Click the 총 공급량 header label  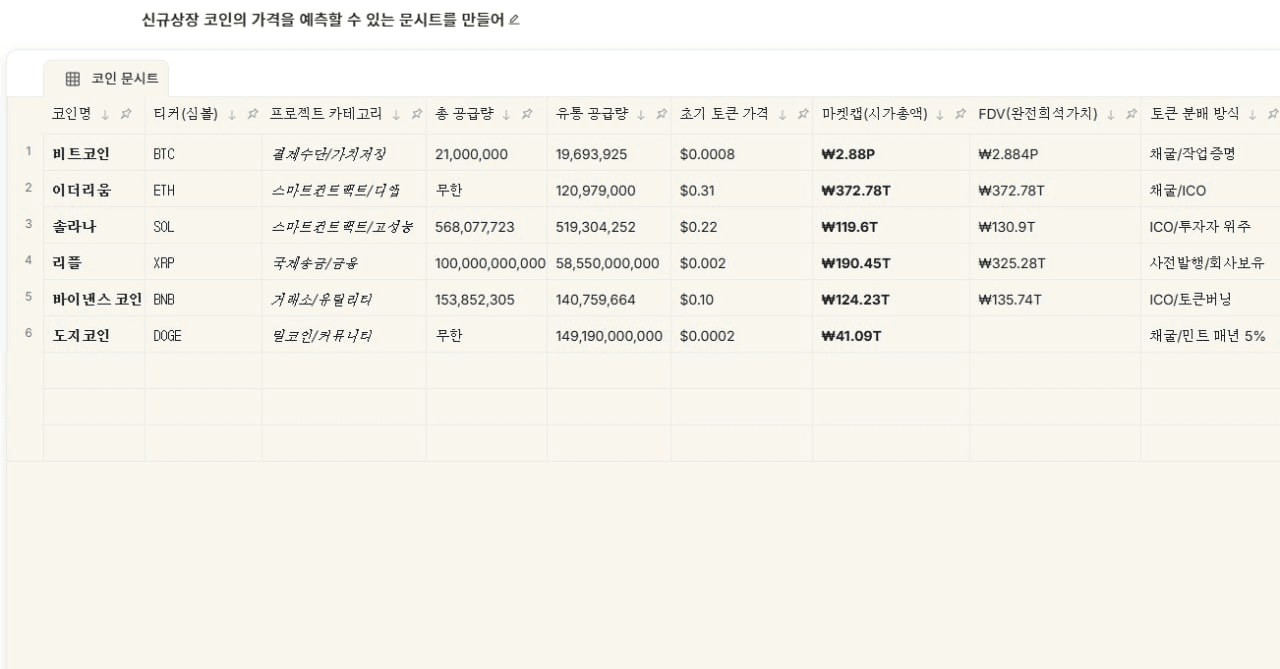pyautogui.click(x=464, y=114)
